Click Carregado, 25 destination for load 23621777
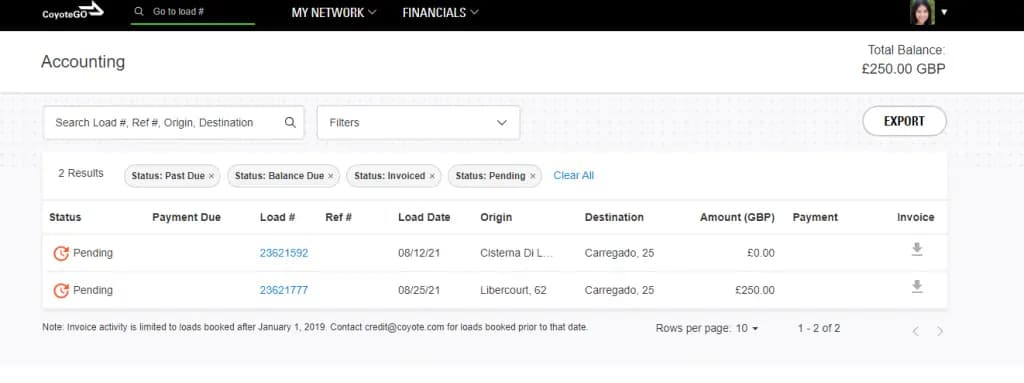This screenshot has height=383, width=1024. pos(619,290)
